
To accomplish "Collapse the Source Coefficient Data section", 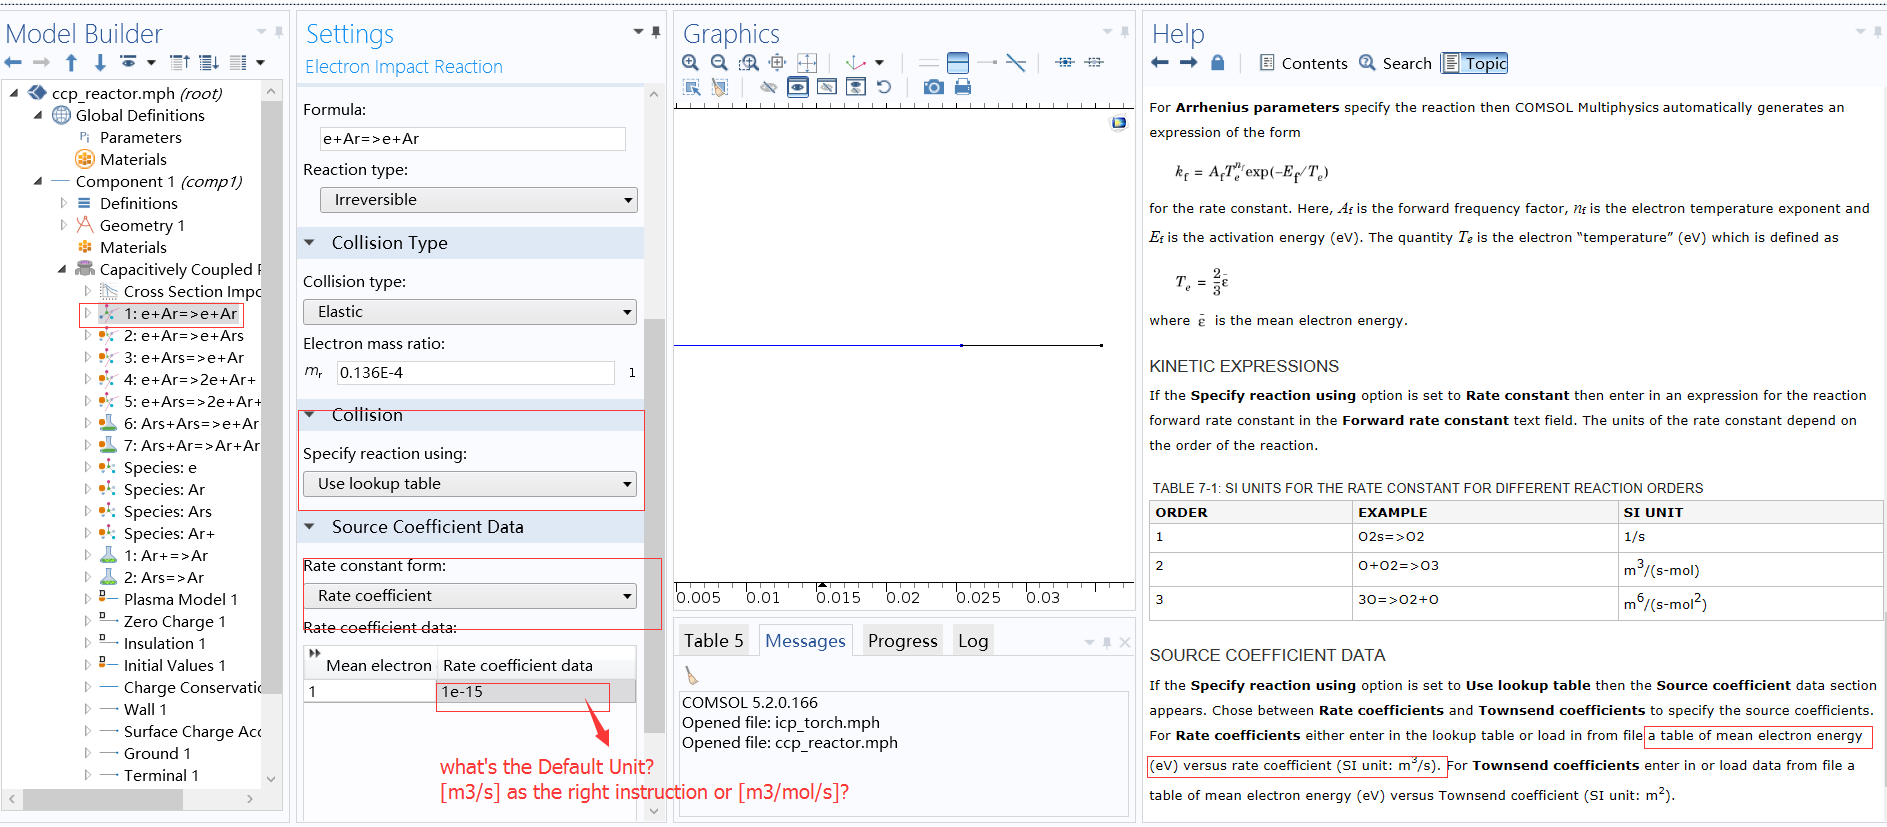I will coord(310,527).
